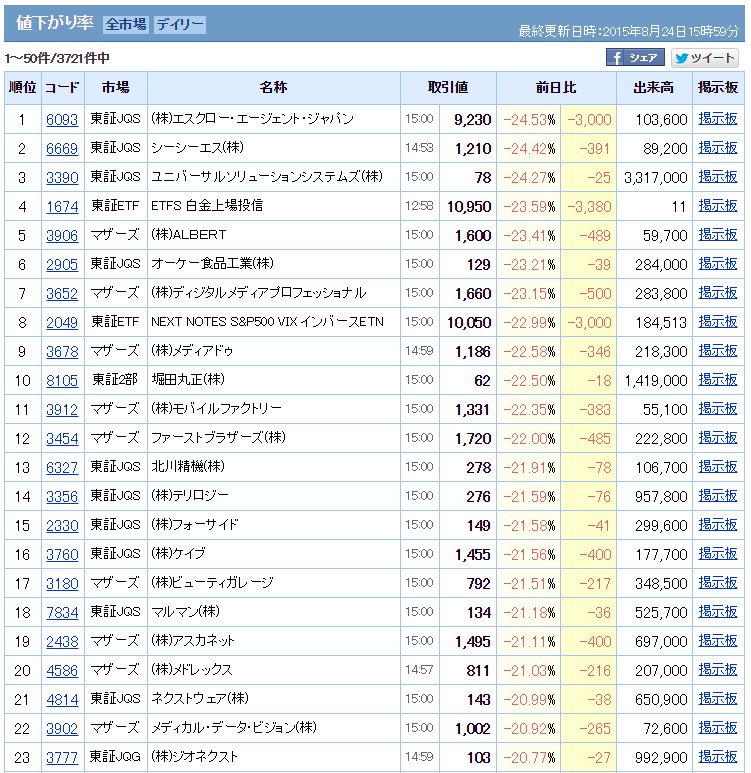The image size is (751, 773).
Task: Select the デイリー tab
Action: tap(180, 24)
